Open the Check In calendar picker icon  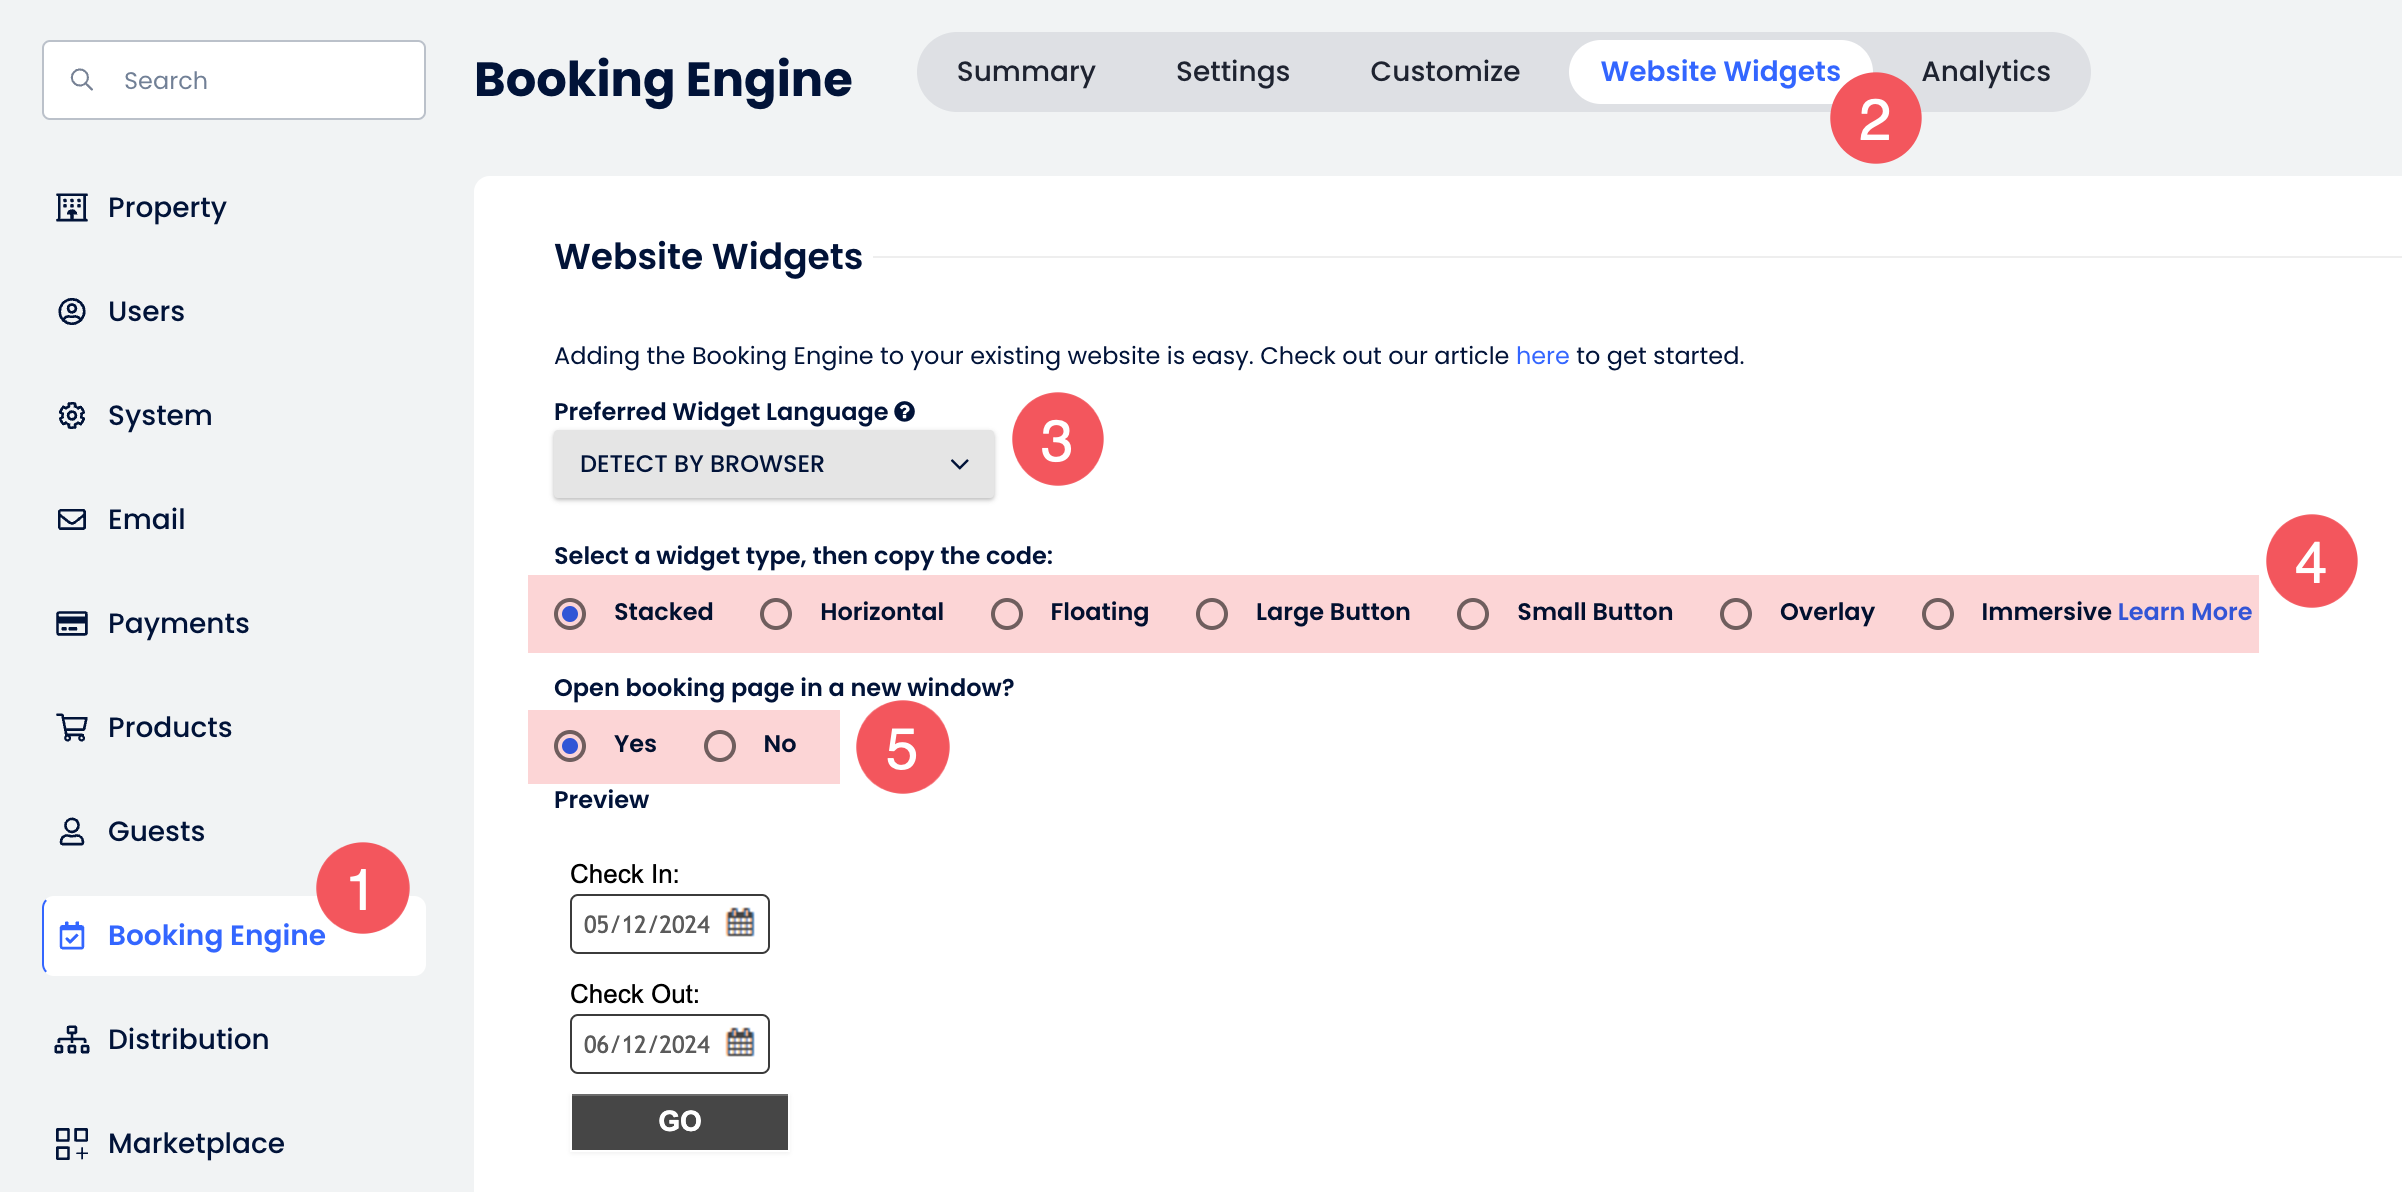click(x=740, y=923)
